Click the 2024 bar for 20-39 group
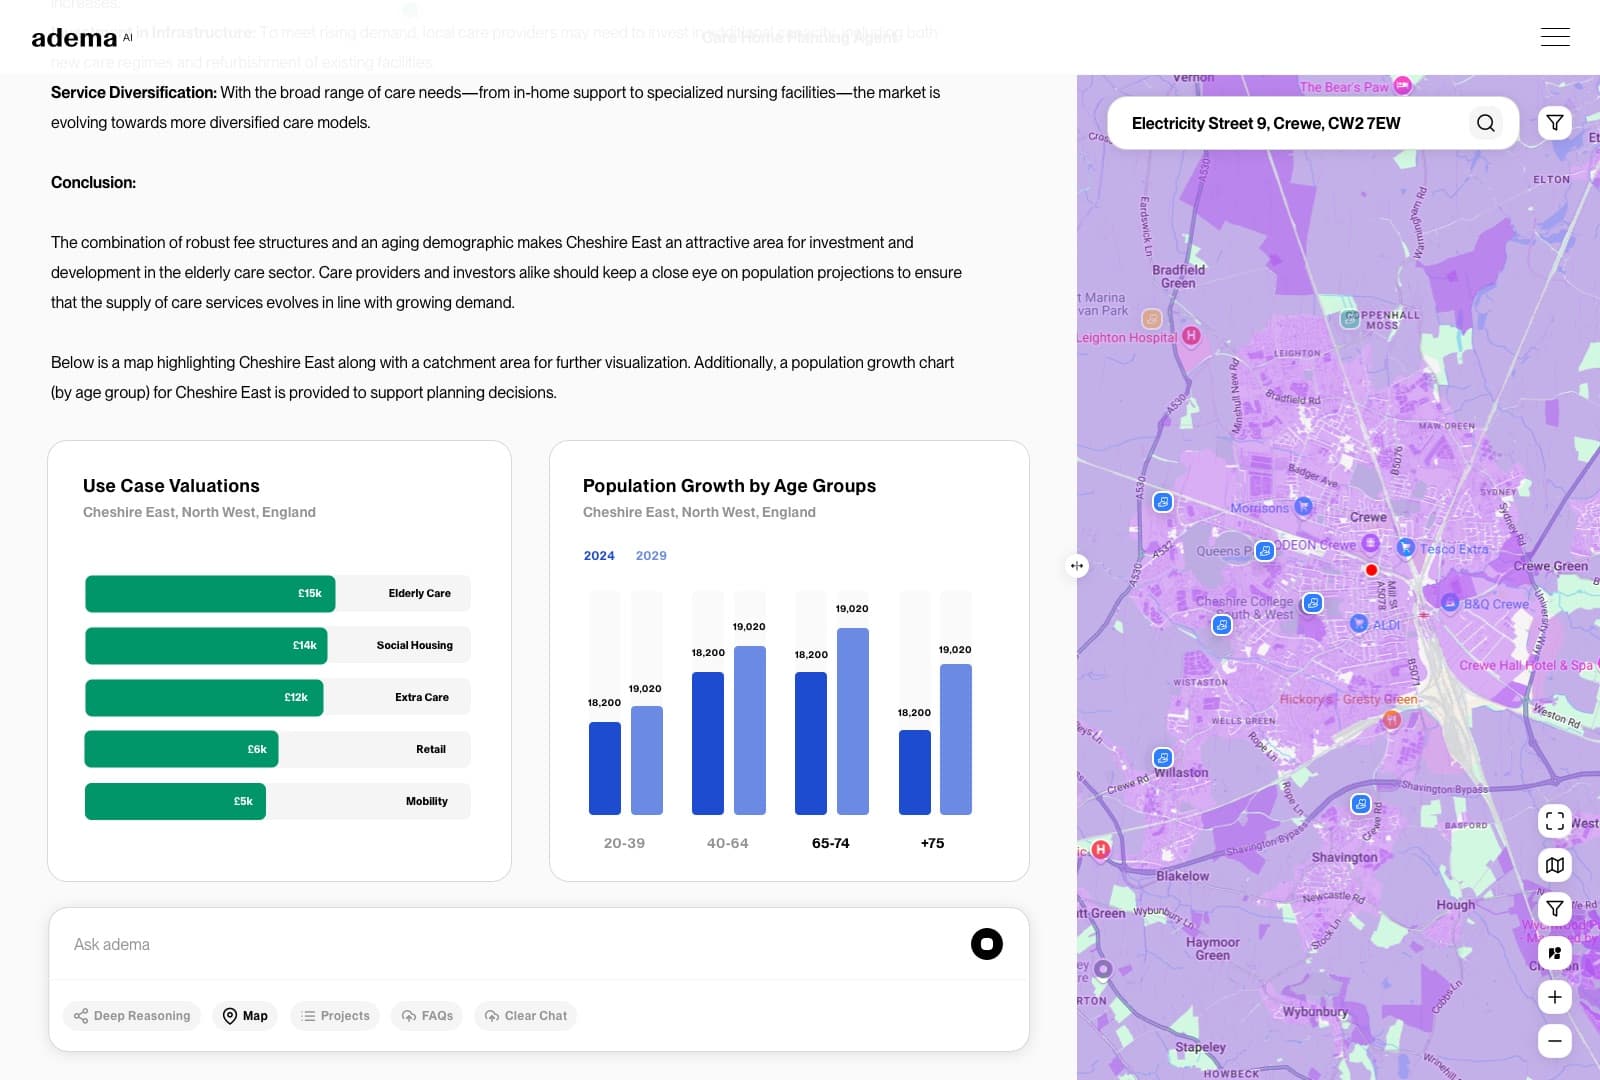 tap(605, 768)
